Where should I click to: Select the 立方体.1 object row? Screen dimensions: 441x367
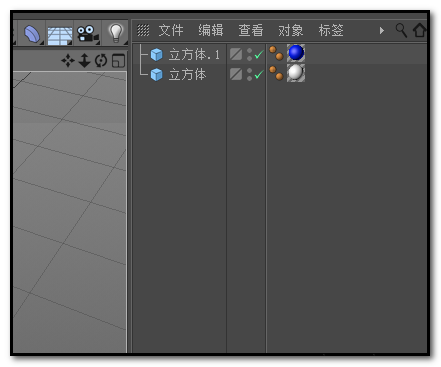point(279,54)
